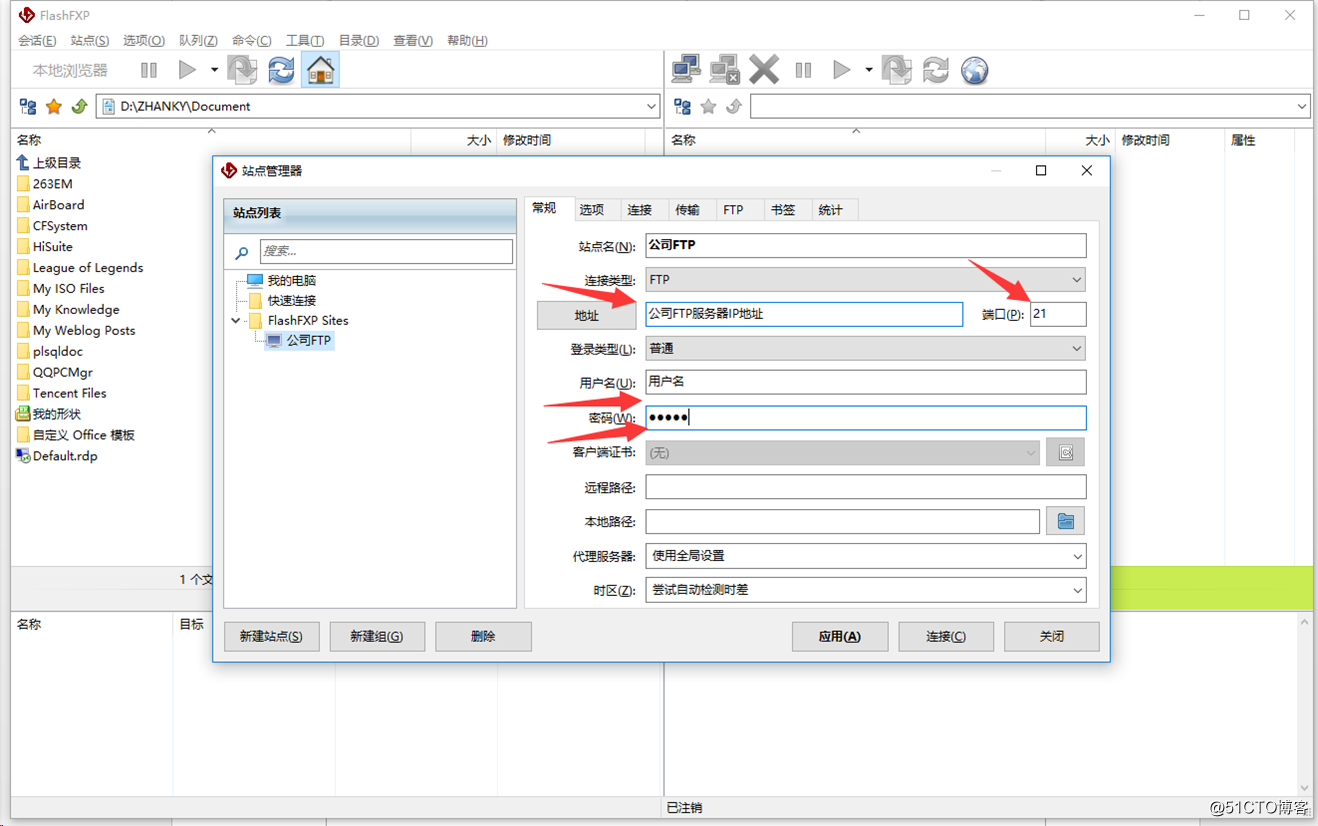
Task: Open the local path D:\ZHANKY\Document dropdown
Action: (651, 106)
